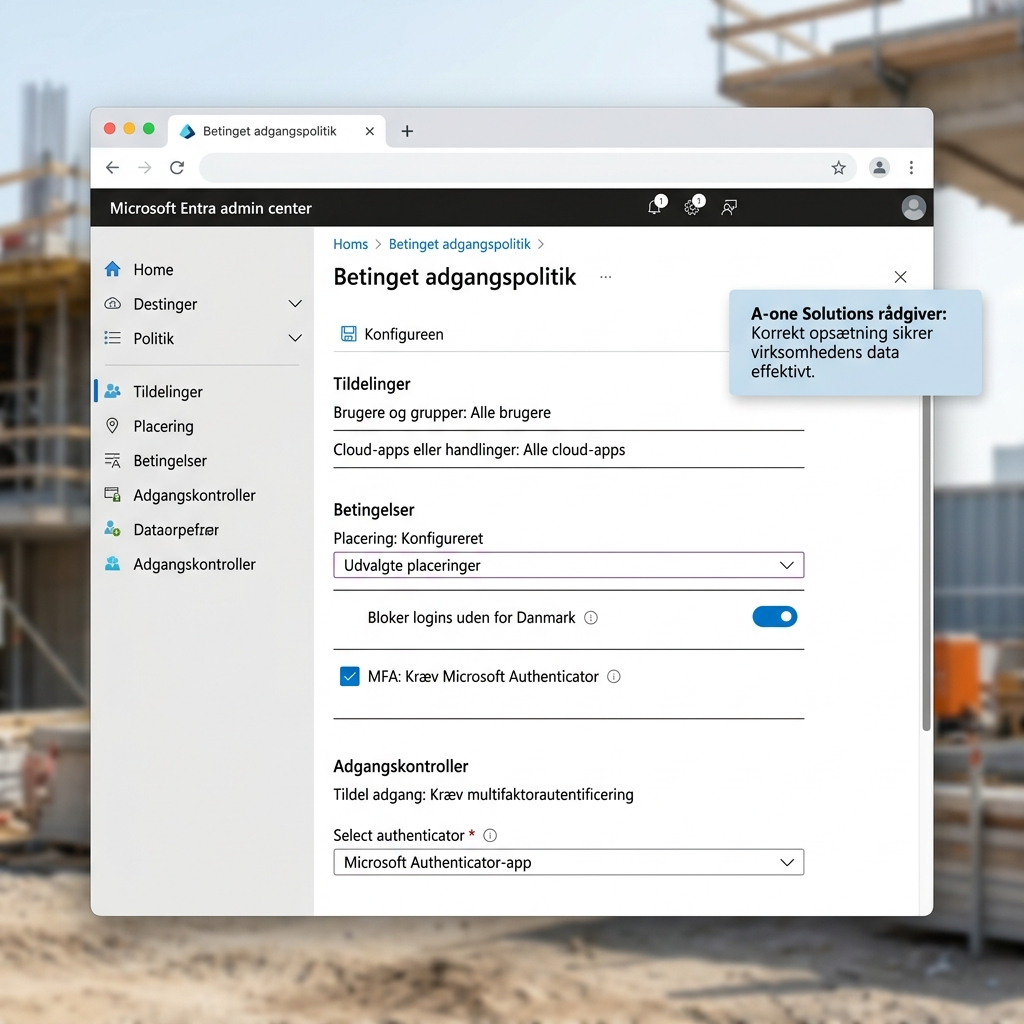Click Placering: Konfigureret text
This screenshot has height=1024, width=1024.
click(408, 539)
